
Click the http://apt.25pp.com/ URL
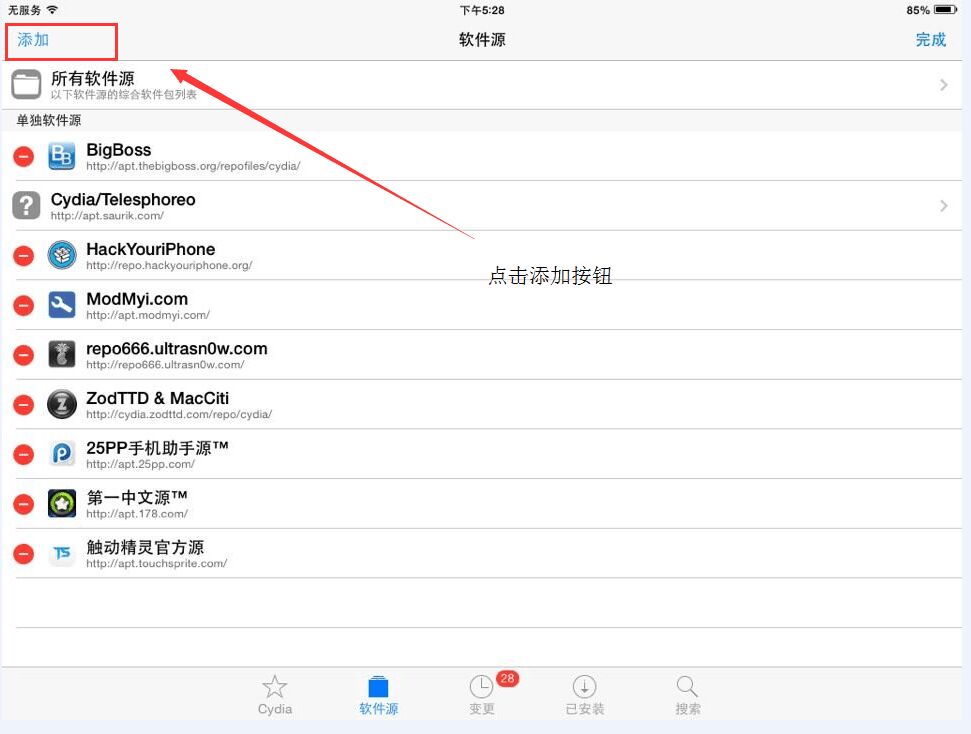141,464
